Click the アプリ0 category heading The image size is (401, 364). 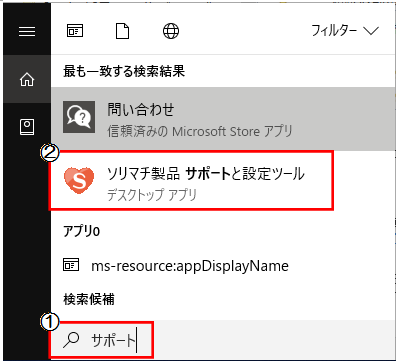tap(81, 231)
